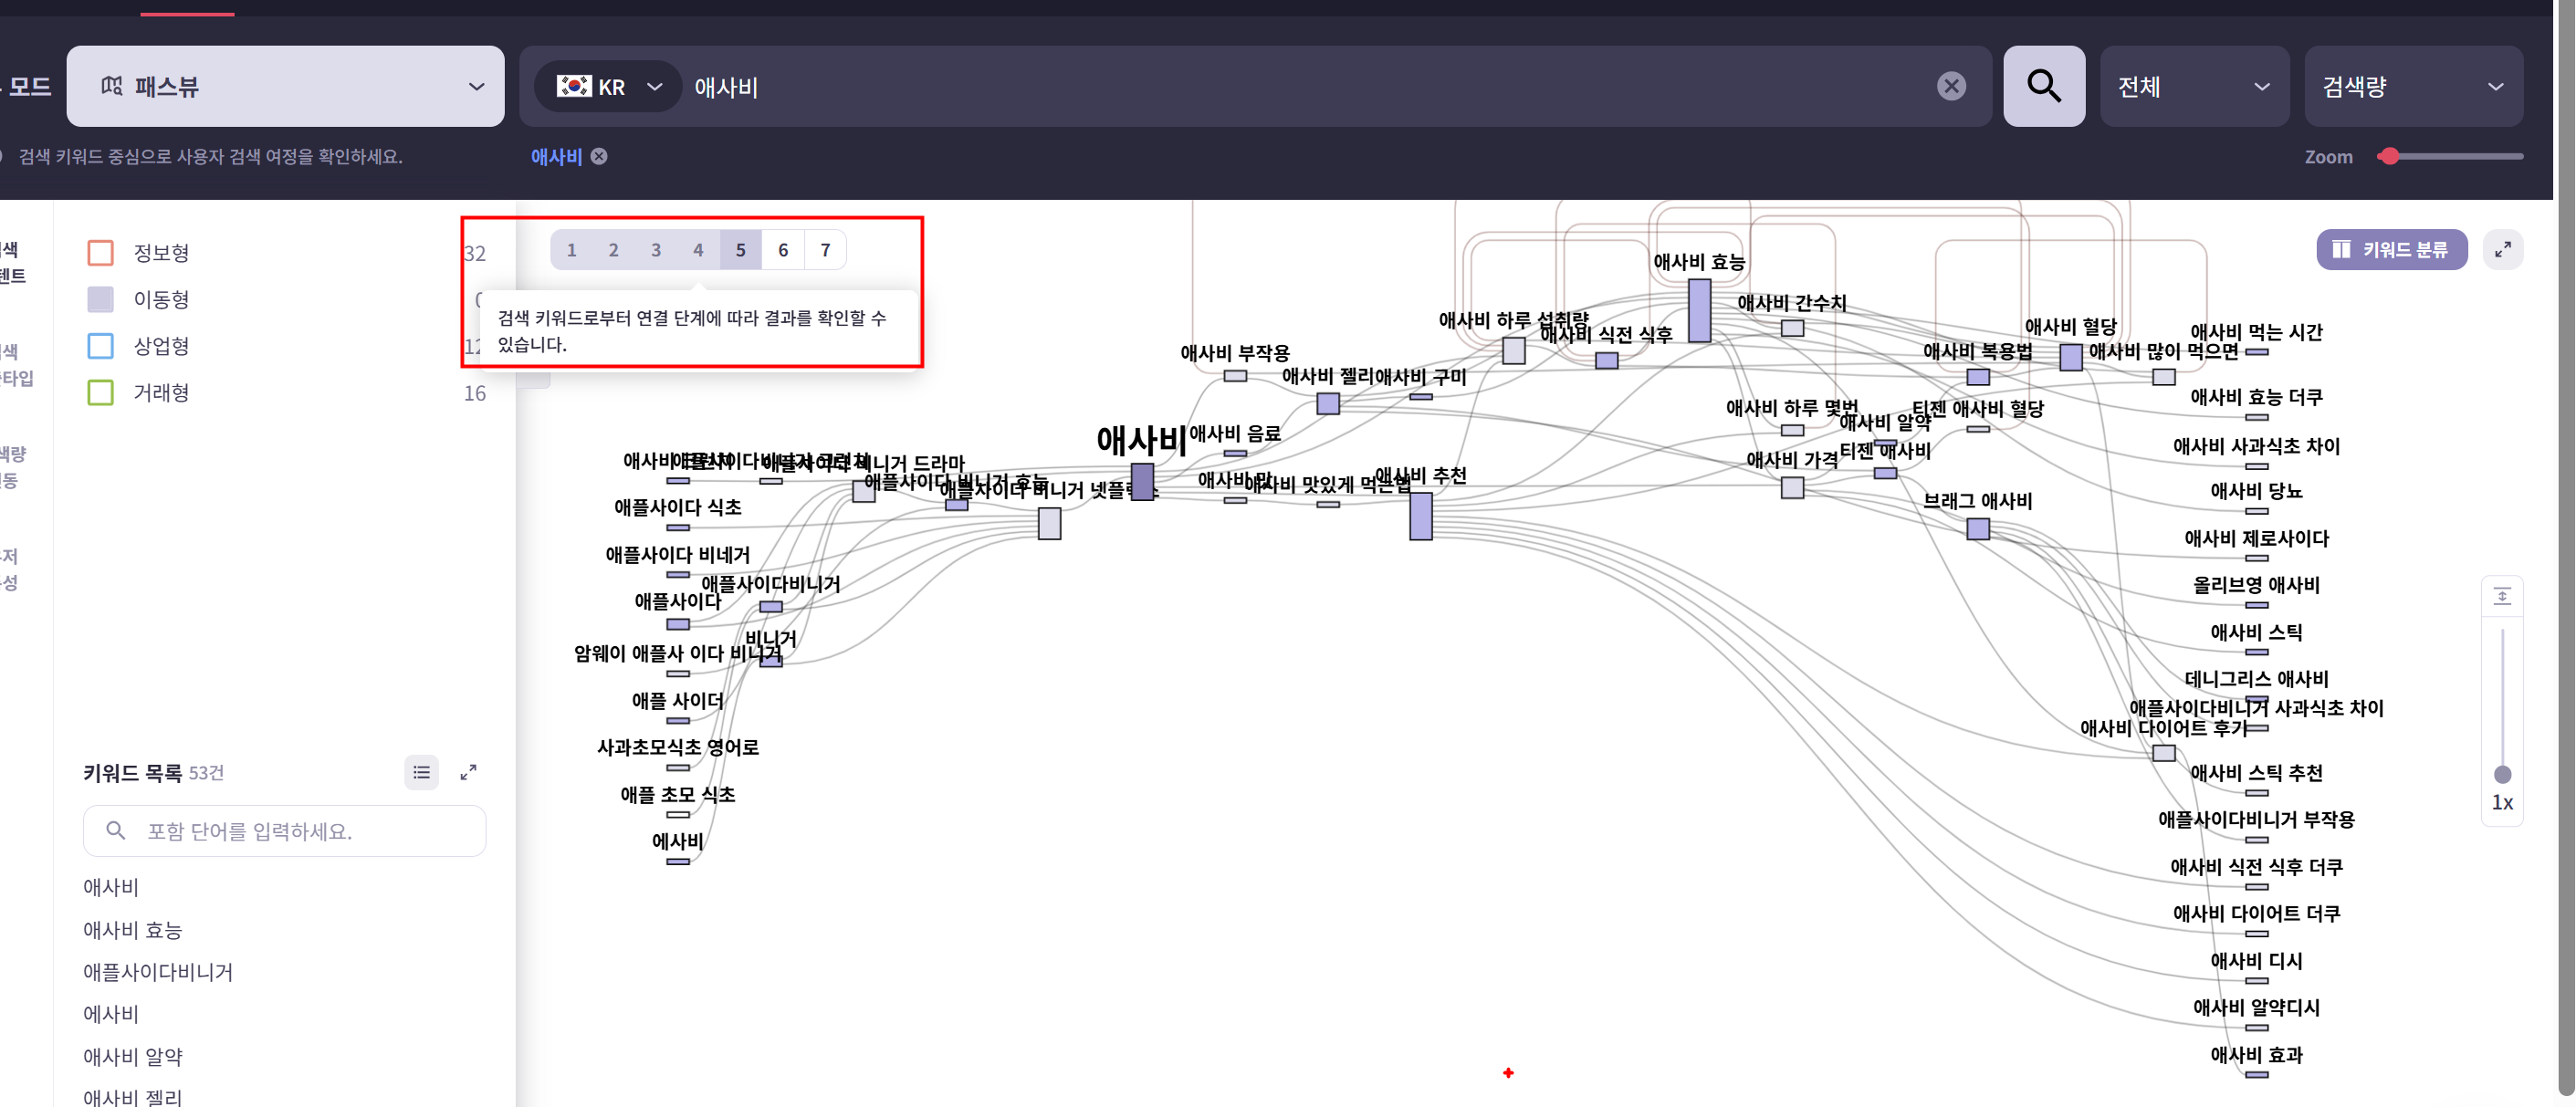
Task: Open 키워드 분류 keyword classification
Action: 2390,250
